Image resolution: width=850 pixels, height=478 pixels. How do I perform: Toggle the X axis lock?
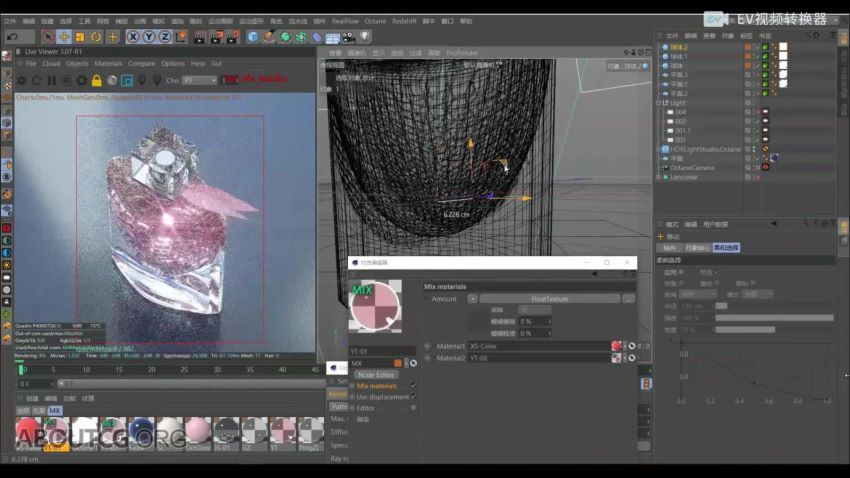[133, 37]
